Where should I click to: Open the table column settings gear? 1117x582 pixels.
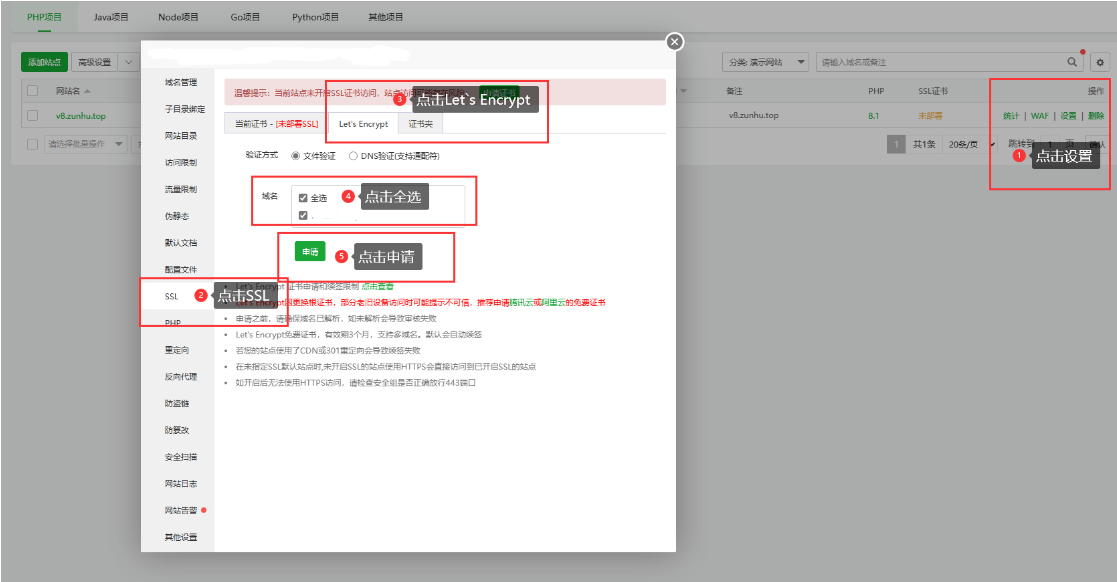[1100, 62]
